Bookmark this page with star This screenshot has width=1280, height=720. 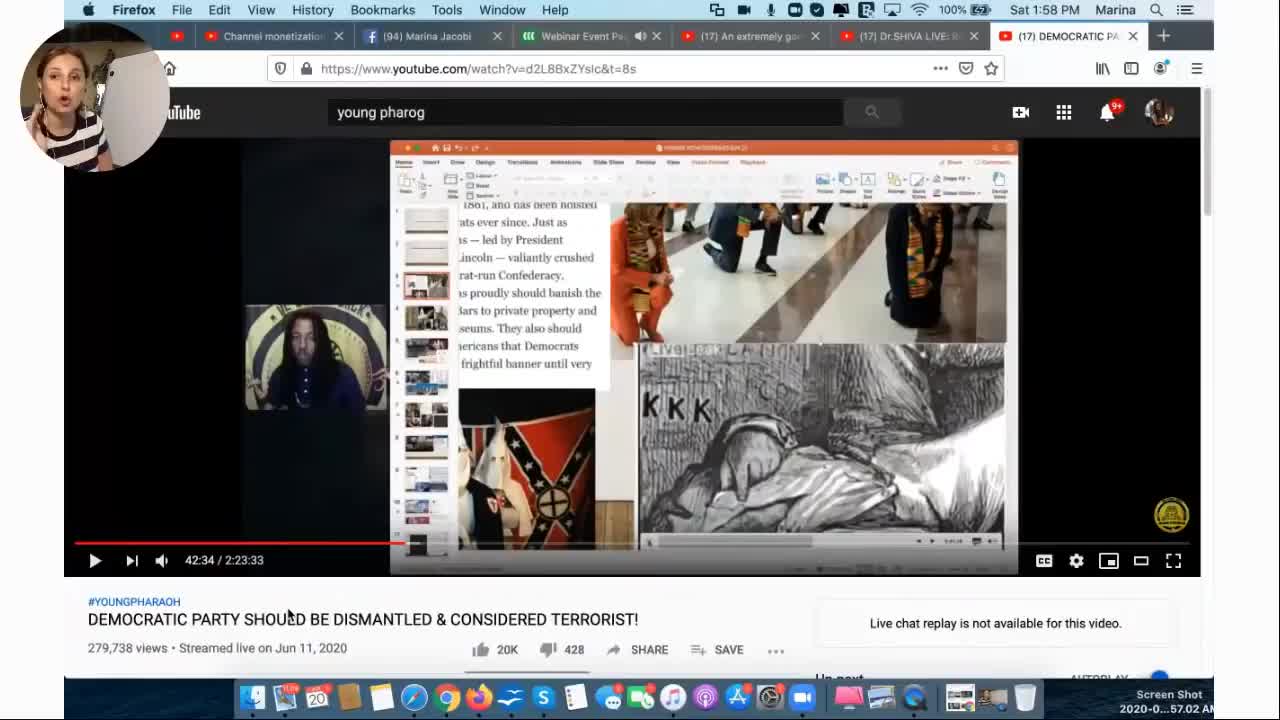tap(991, 69)
